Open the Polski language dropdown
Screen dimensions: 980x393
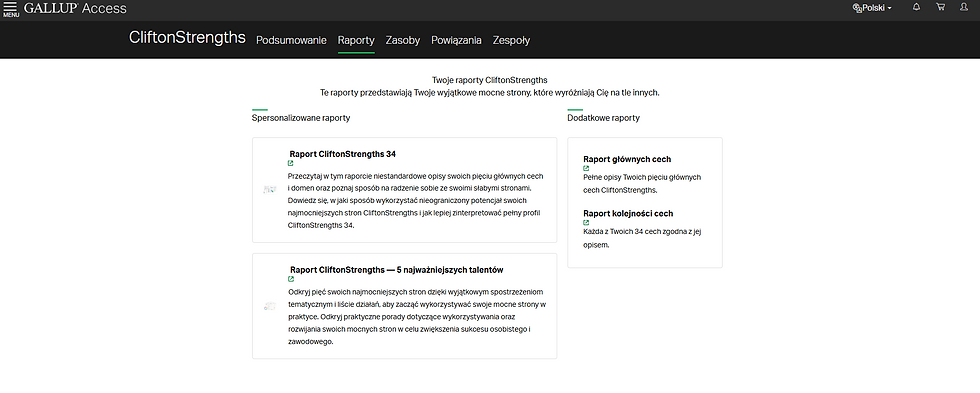pos(872,8)
